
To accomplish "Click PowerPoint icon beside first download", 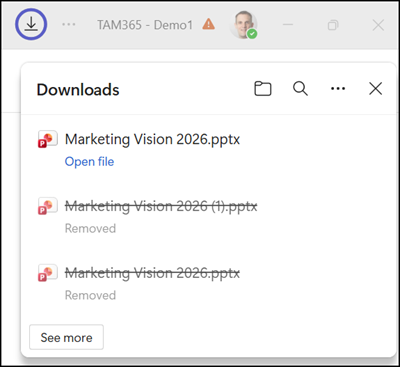I will [x=47, y=139].
